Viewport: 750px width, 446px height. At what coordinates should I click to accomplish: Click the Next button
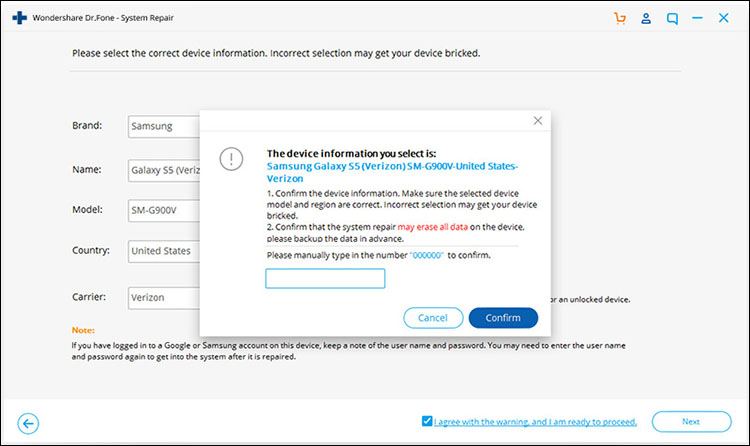pos(691,422)
